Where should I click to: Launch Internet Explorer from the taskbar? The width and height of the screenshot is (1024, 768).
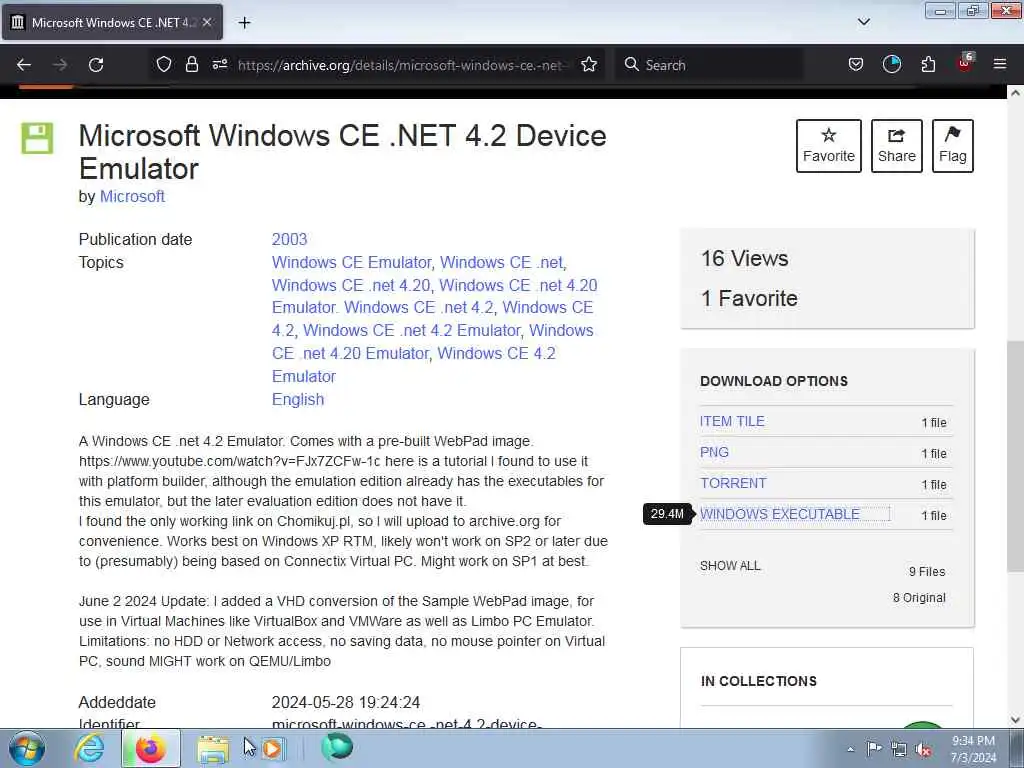pos(89,748)
